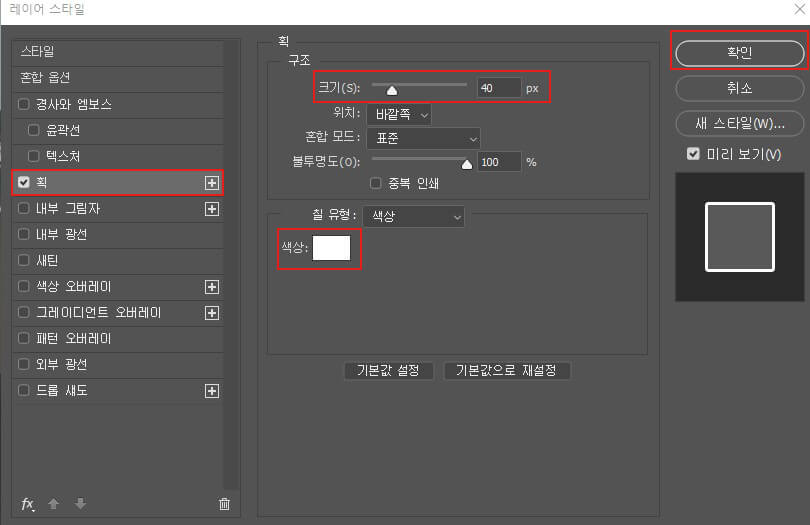810x525 pixels.
Task: Open the 위치 dropdown showing 바깥쪽
Action: point(399,114)
